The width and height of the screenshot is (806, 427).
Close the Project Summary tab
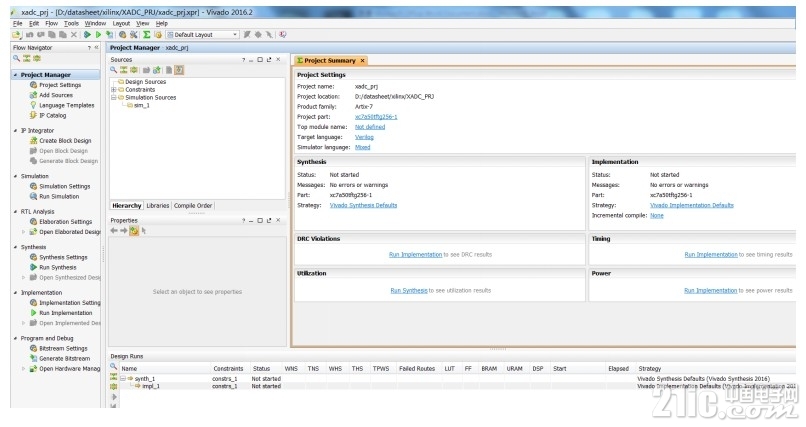[x=362, y=61]
